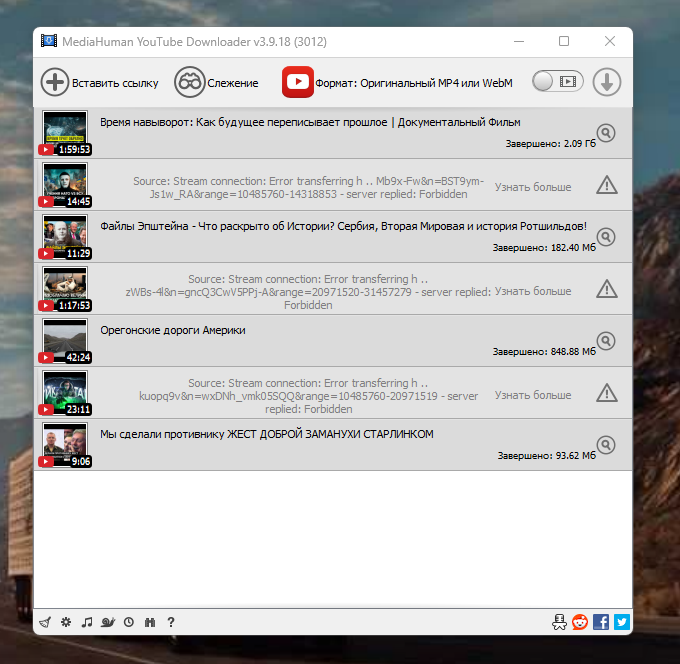Locate Время навыворот file with magnifier icon
This screenshot has width=680, height=664.
[x=606, y=133]
